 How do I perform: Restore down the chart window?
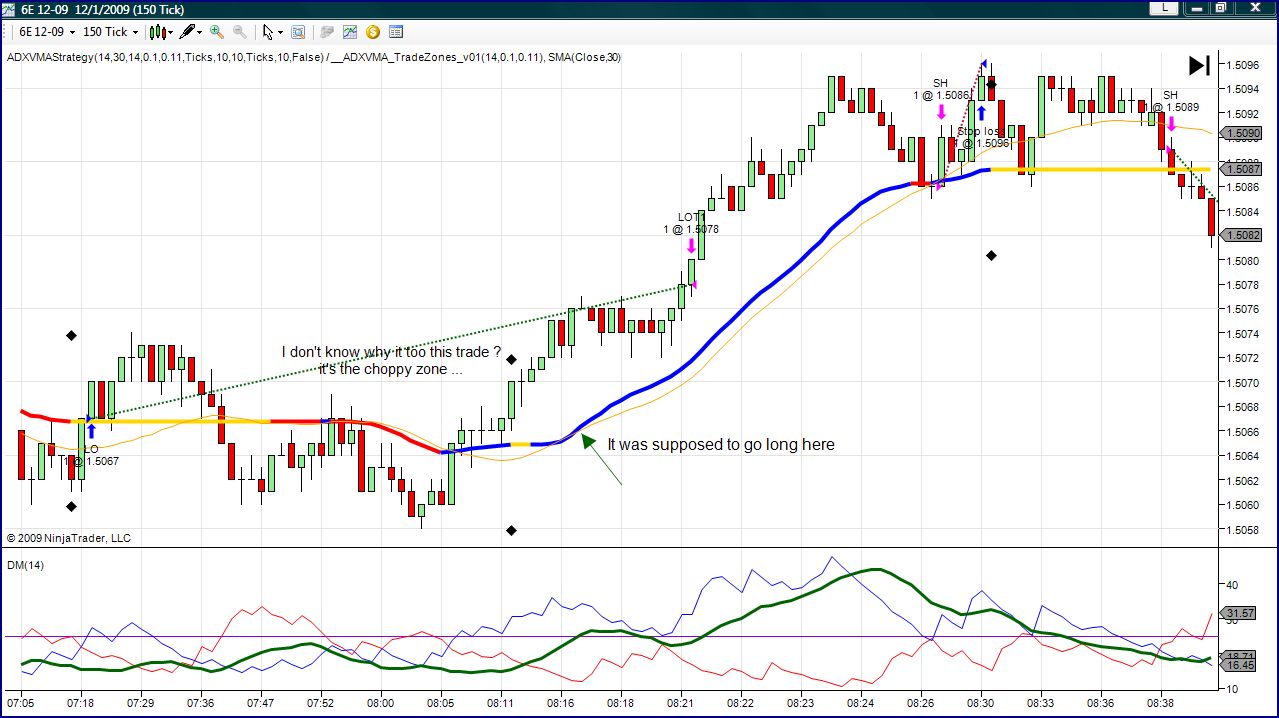[x=1222, y=8]
